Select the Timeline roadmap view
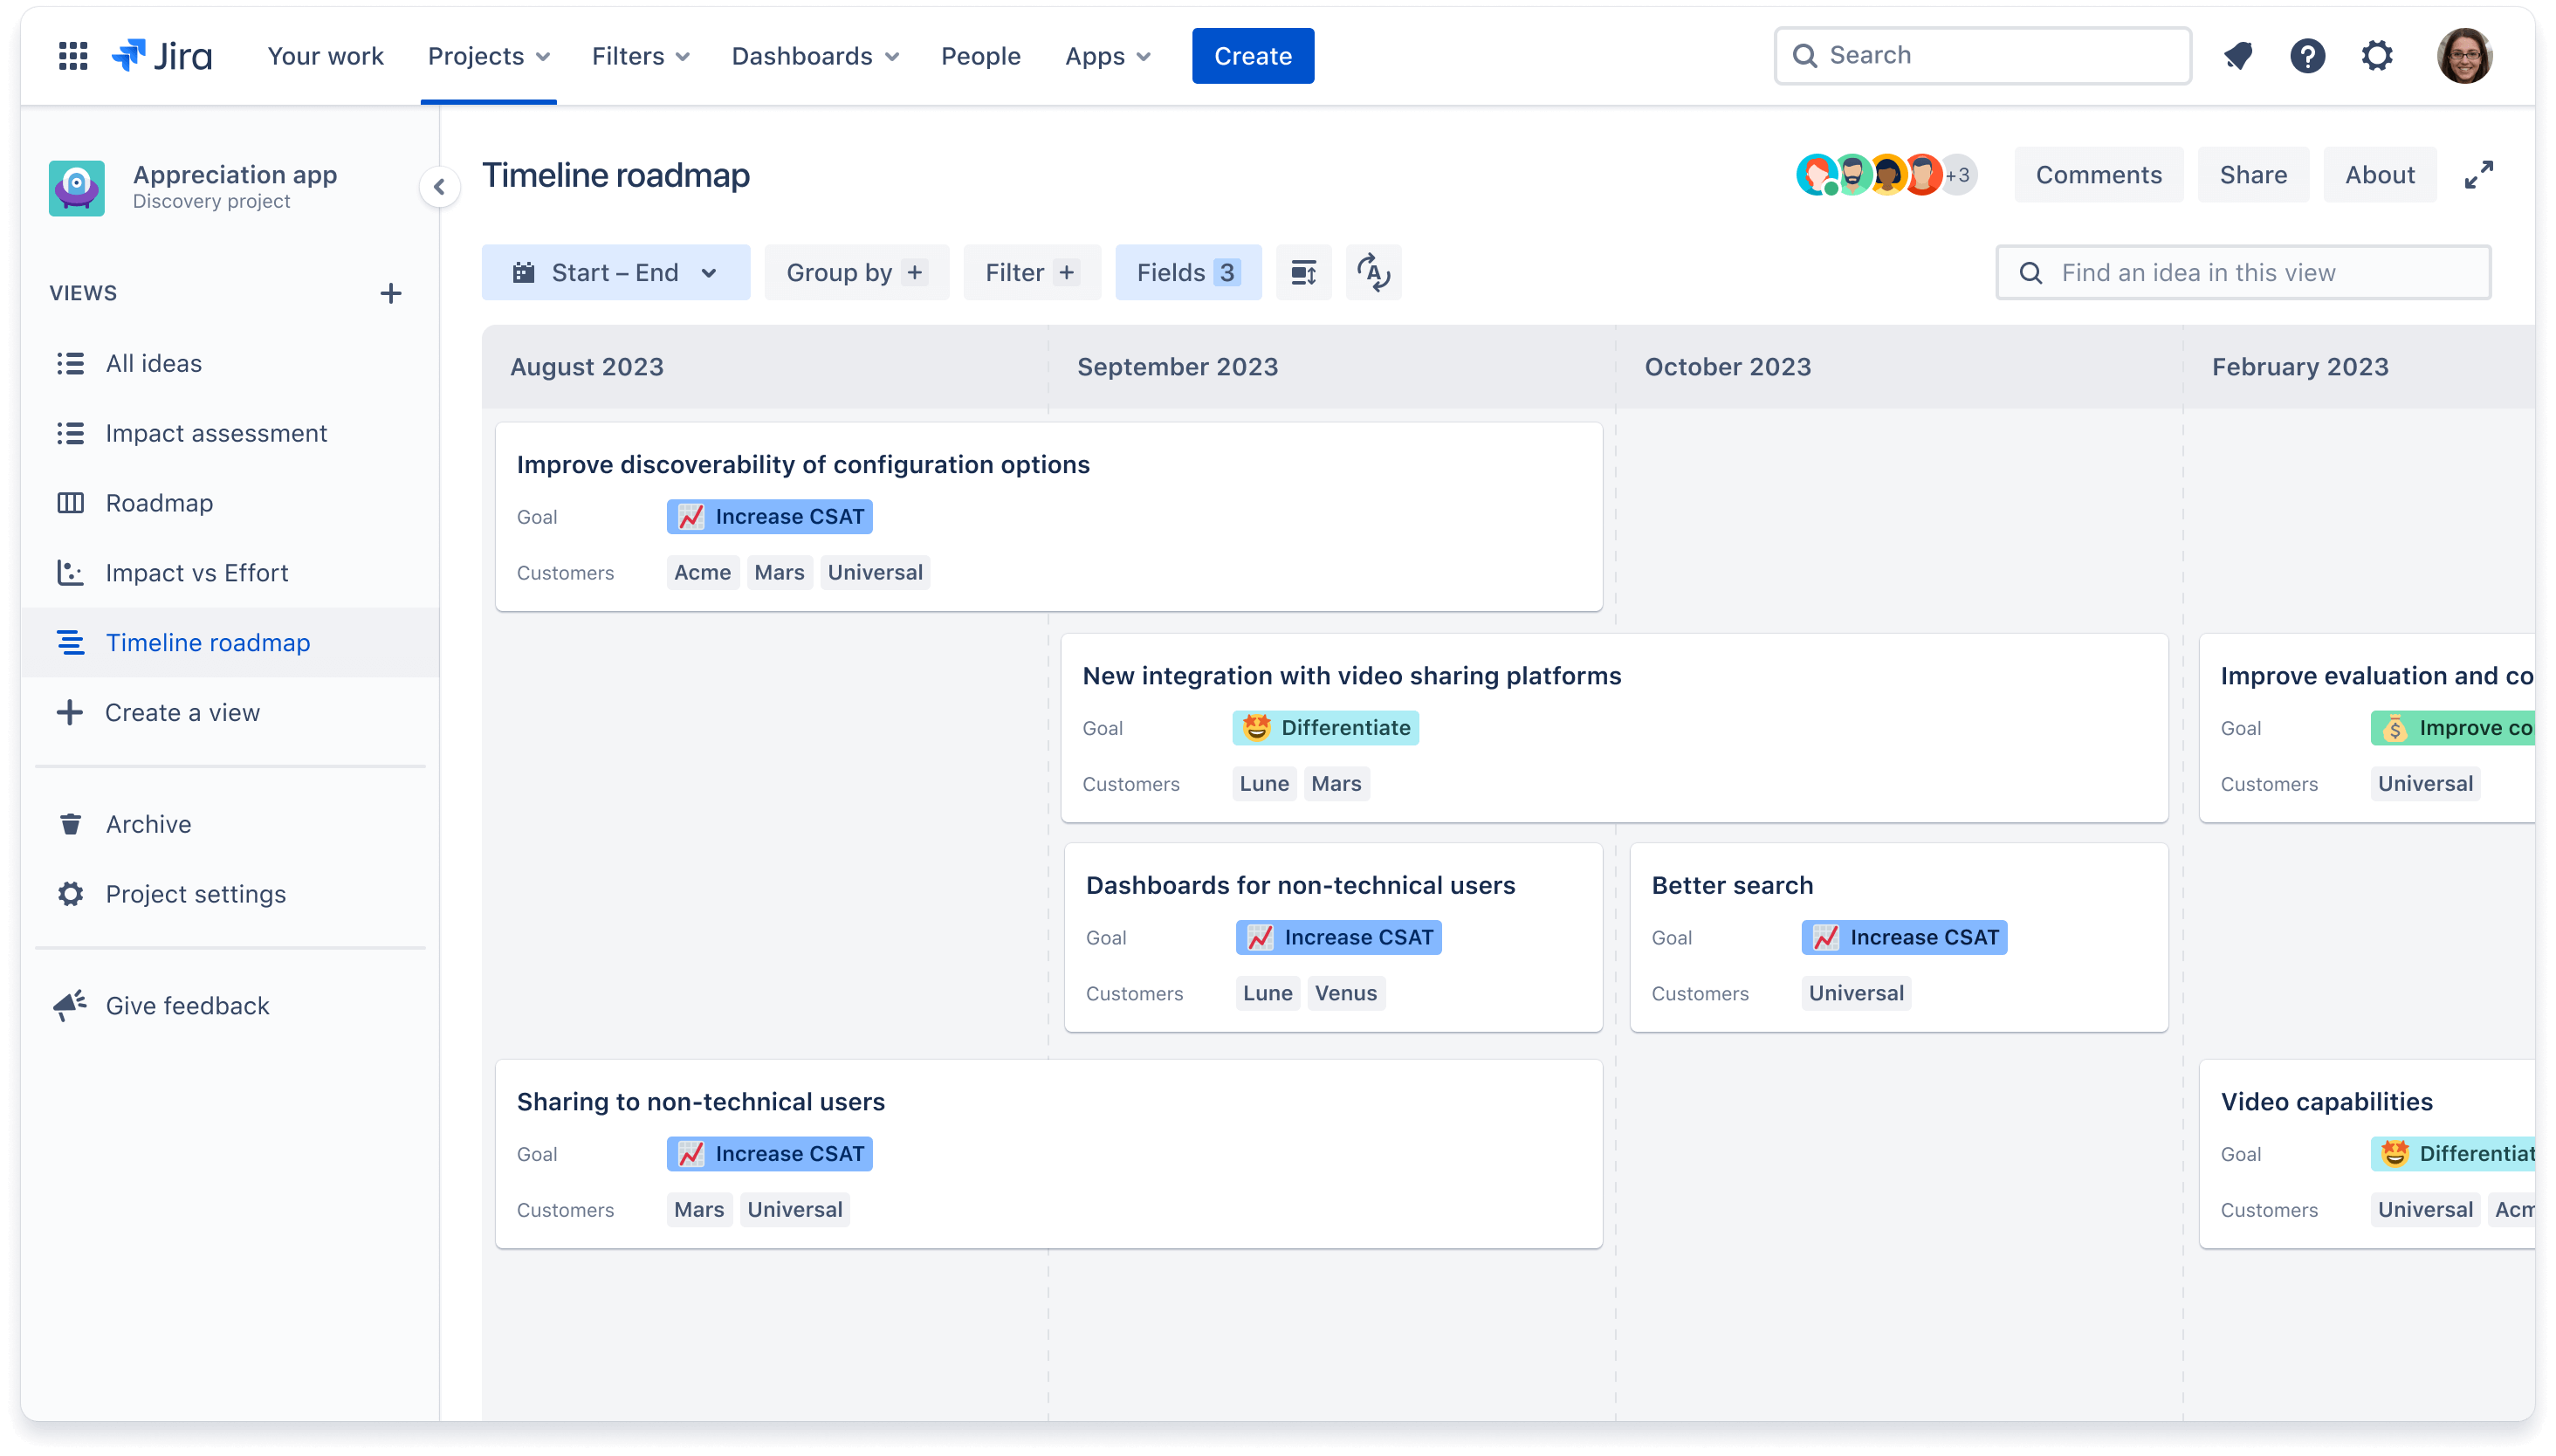Viewport: 2556px width, 1456px height. 207,642
